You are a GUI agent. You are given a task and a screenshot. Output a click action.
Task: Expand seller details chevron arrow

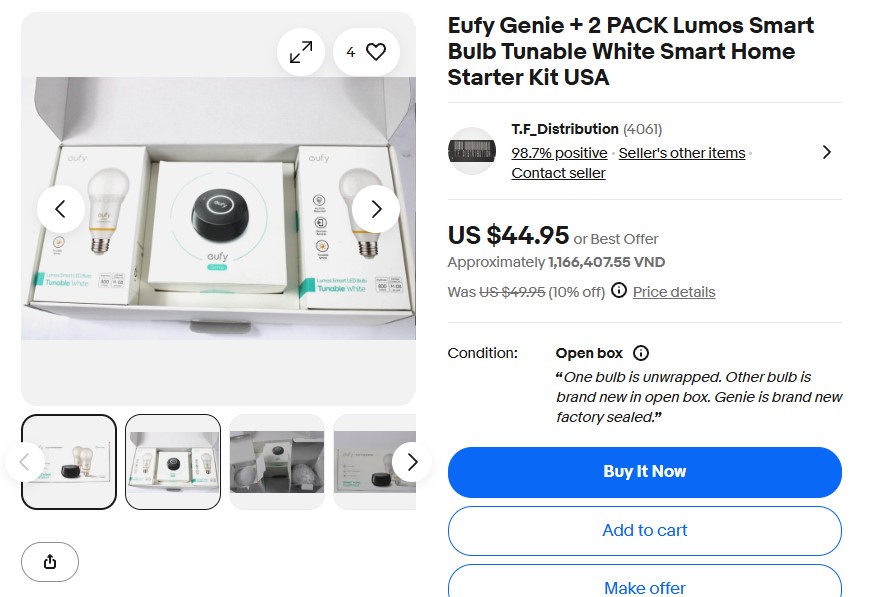tap(826, 152)
